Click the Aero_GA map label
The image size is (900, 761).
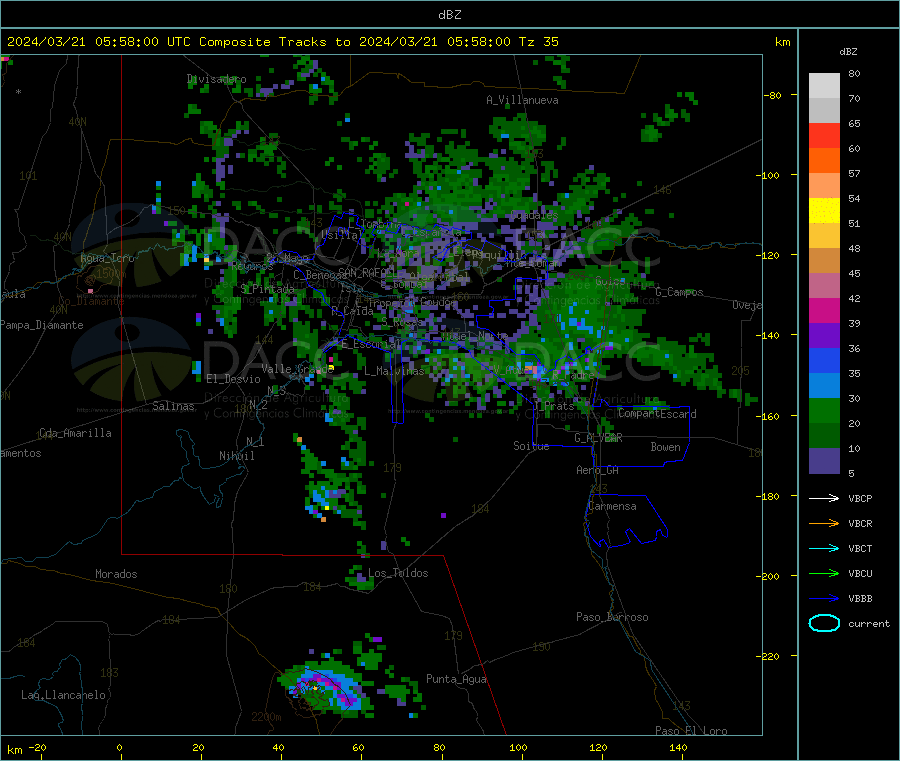coord(598,470)
